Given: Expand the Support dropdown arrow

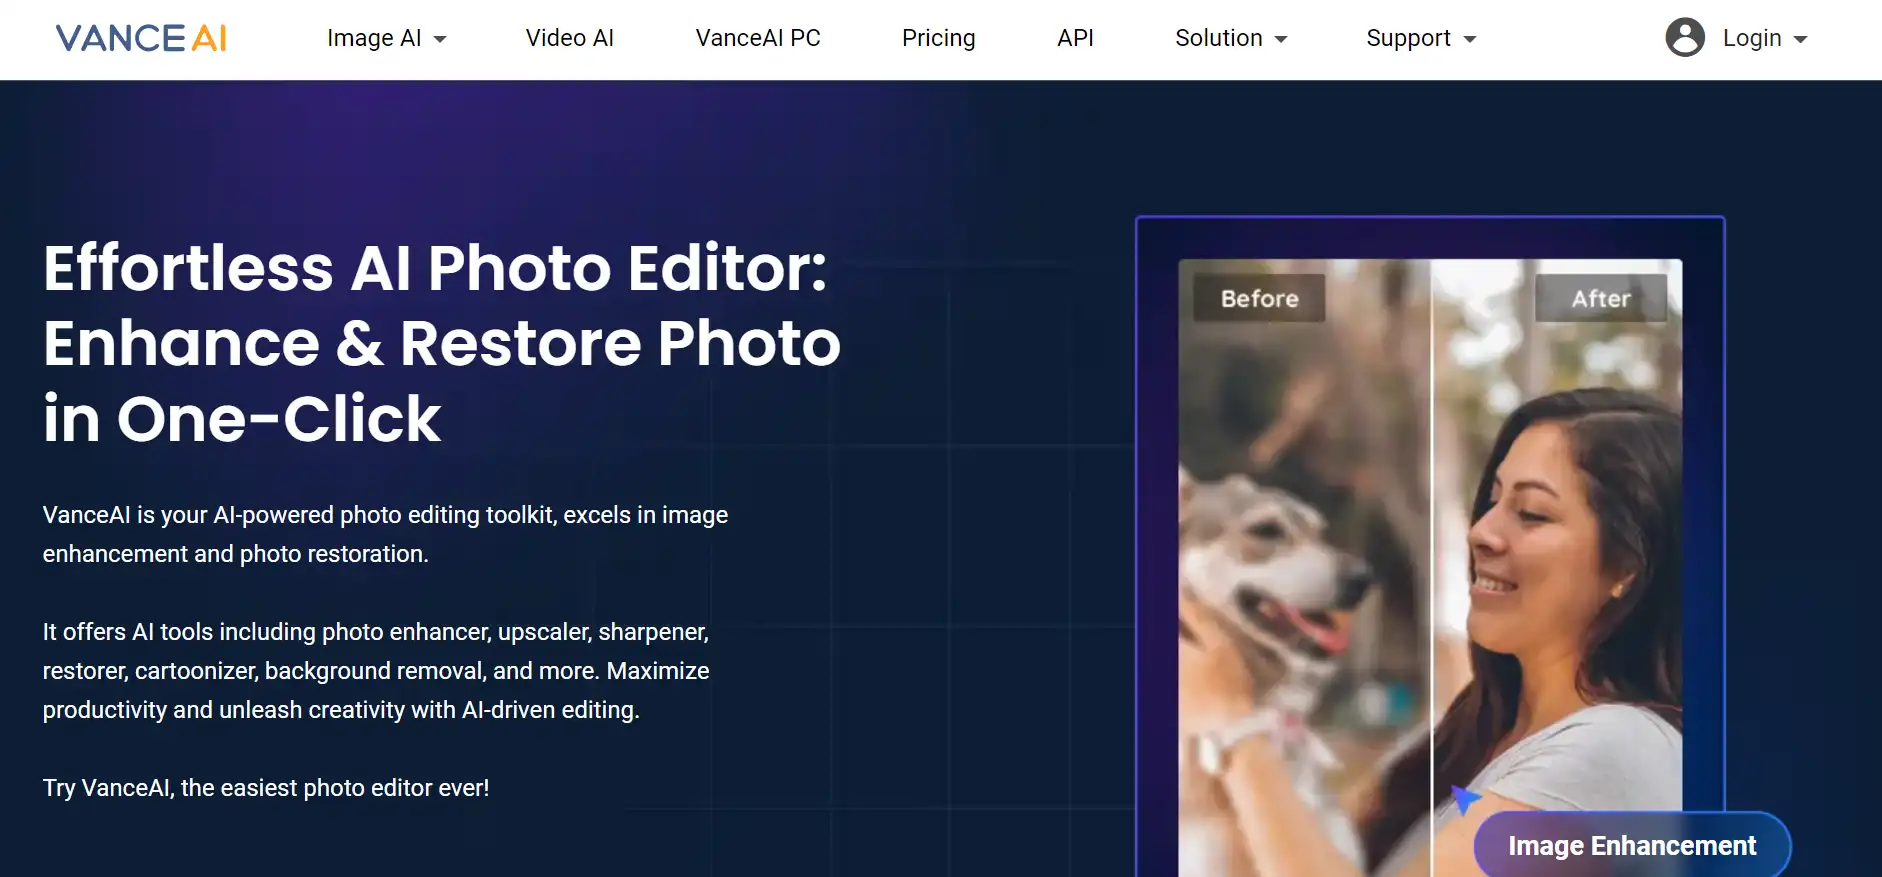Looking at the screenshot, I should [1470, 40].
